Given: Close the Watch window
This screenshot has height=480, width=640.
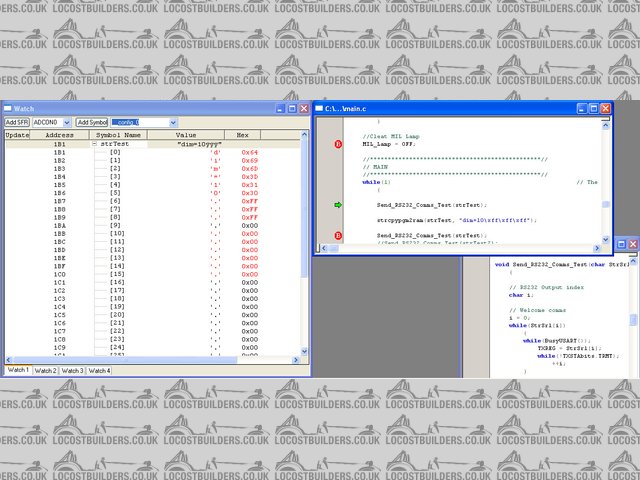Looking at the screenshot, I should [x=304, y=109].
